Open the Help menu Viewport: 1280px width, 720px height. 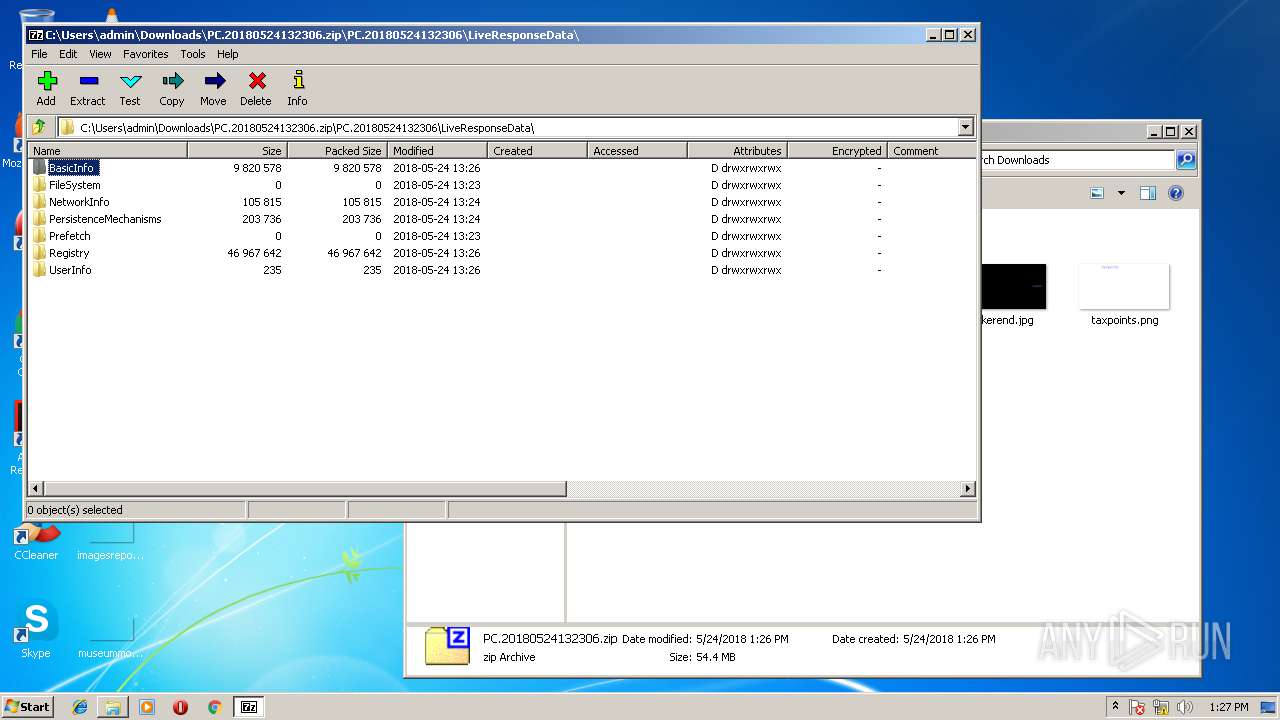pos(228,54)
